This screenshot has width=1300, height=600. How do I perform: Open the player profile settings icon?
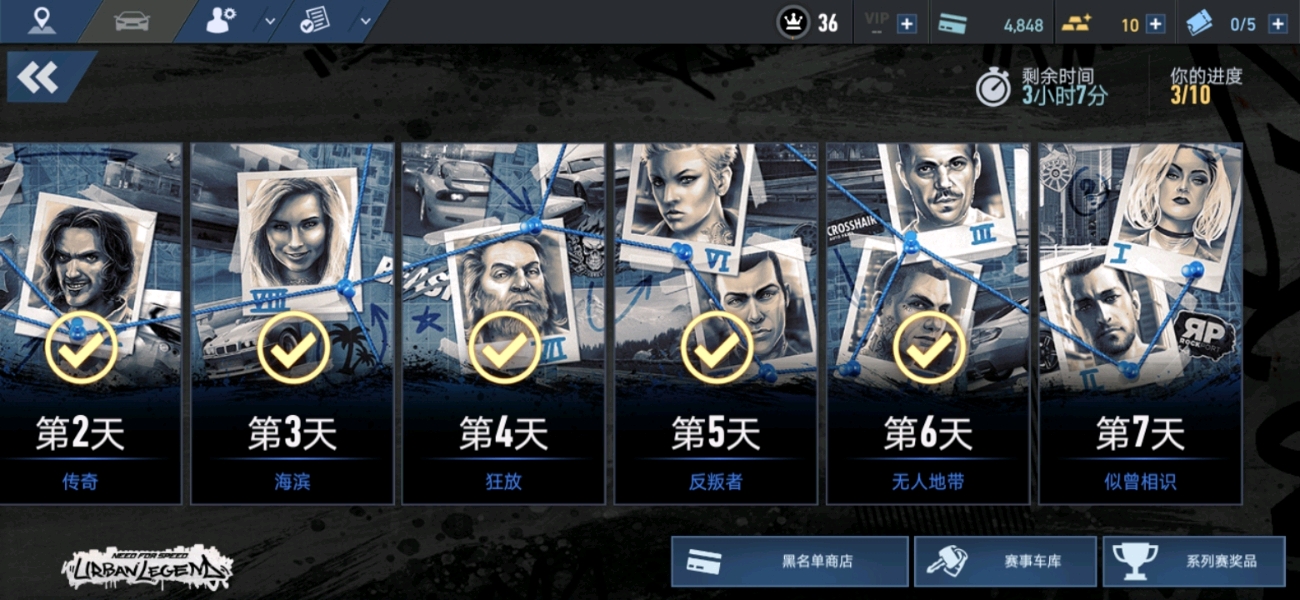coord(221,21)
